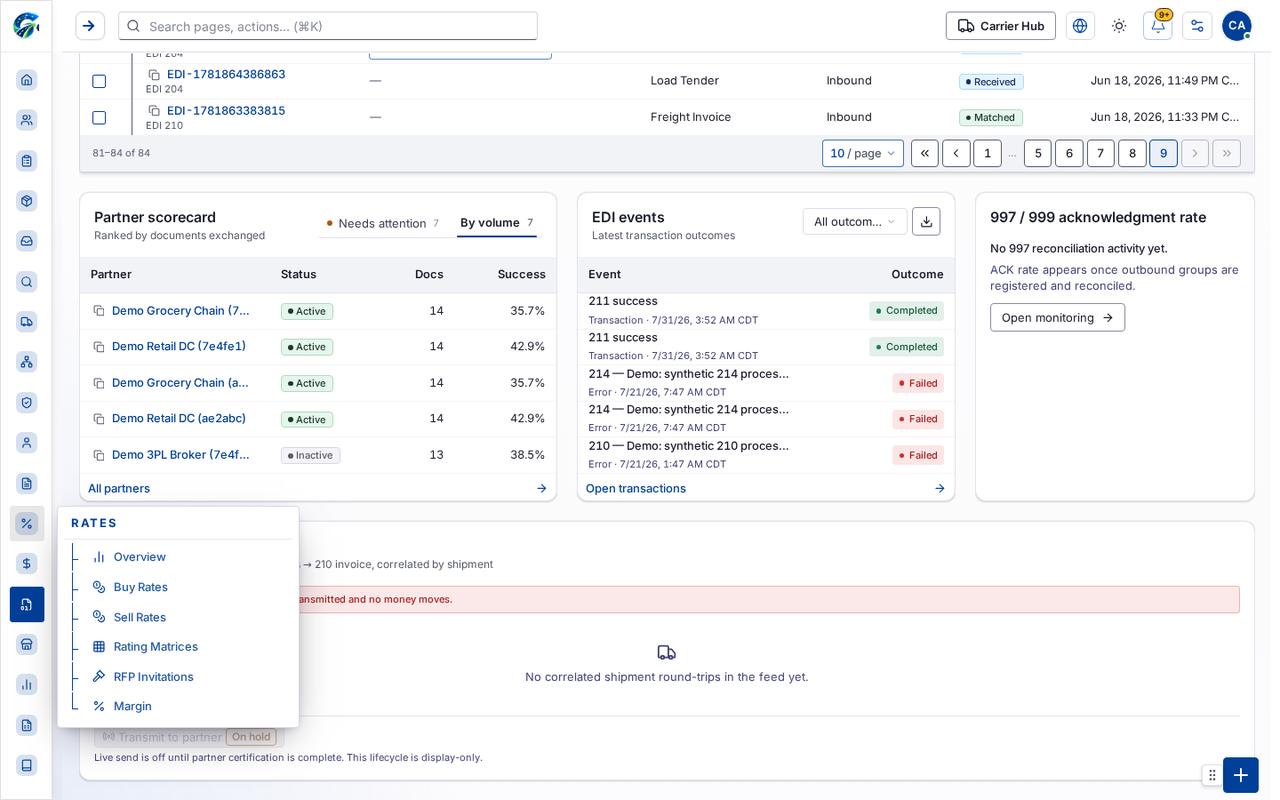Open the storefront sidebar icon
The image size is (1280, 800).
click(27, 644)
